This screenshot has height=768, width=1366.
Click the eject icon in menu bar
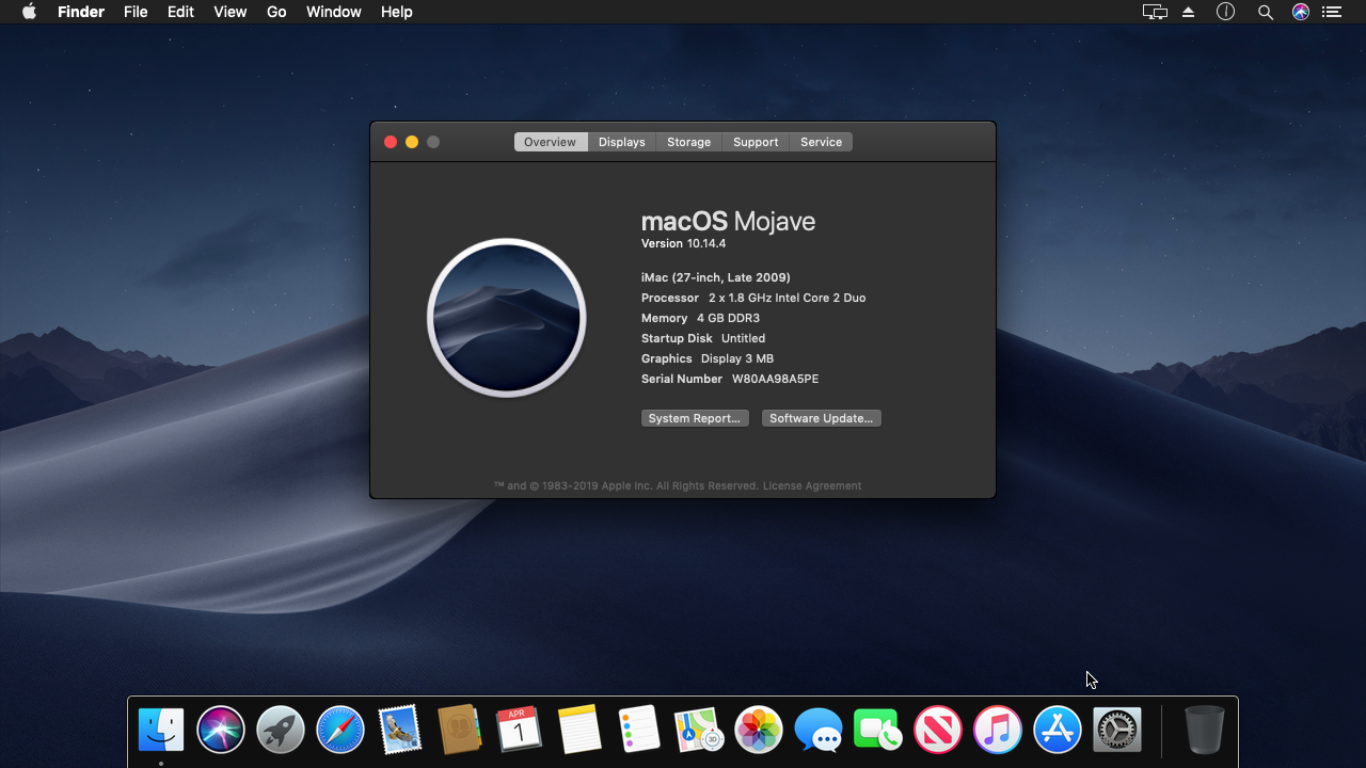(x=1188, y=12)
